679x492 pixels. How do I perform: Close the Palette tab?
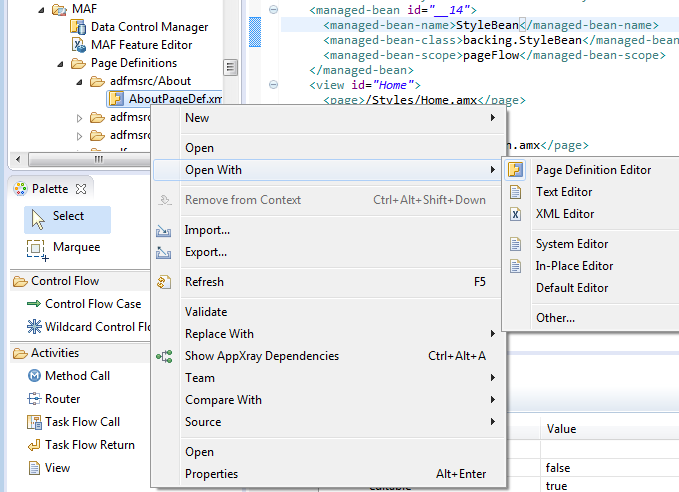click(x=81, y=189)
